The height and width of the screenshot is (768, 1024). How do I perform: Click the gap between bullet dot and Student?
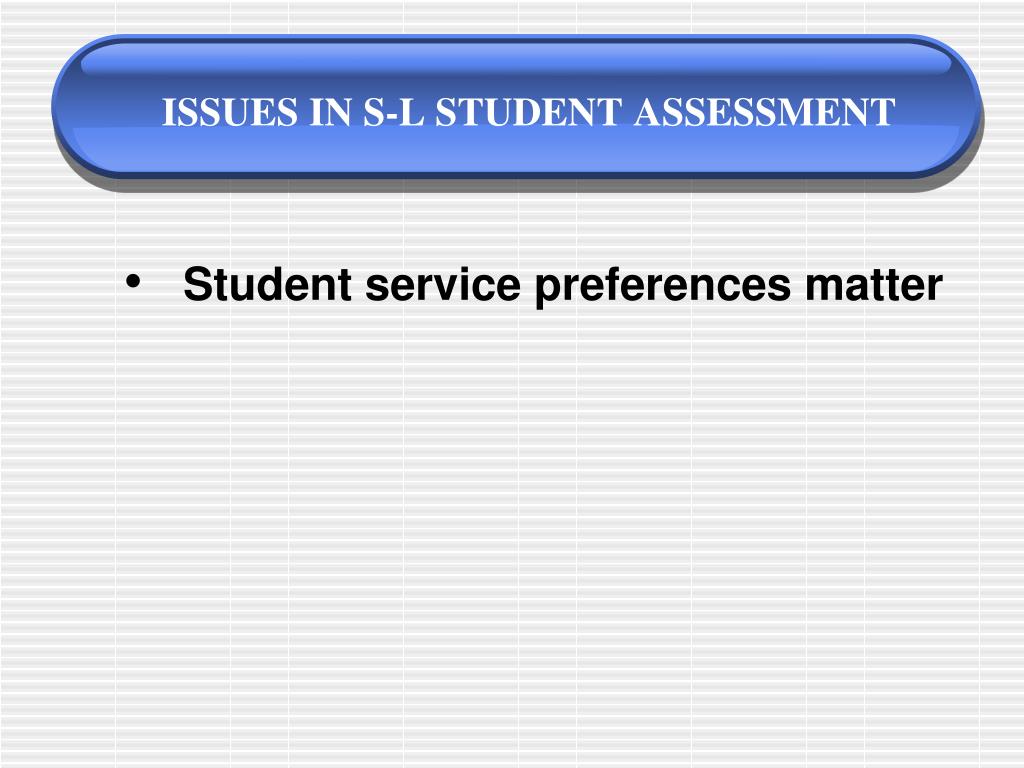click(x=162, y=284)
